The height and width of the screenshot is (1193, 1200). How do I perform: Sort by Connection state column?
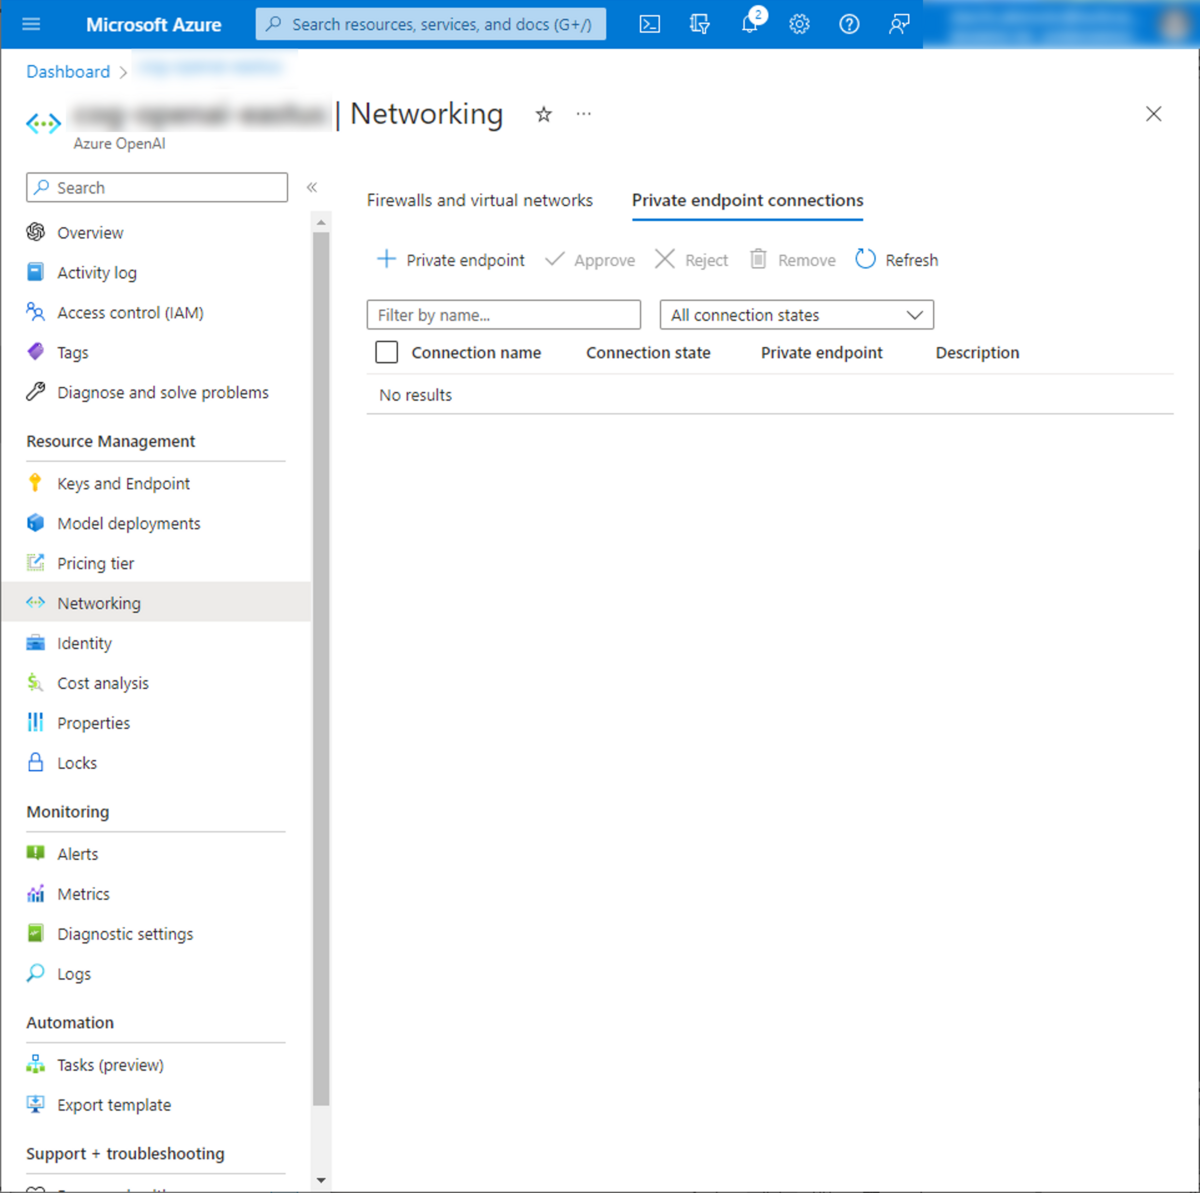coord(648,353)
